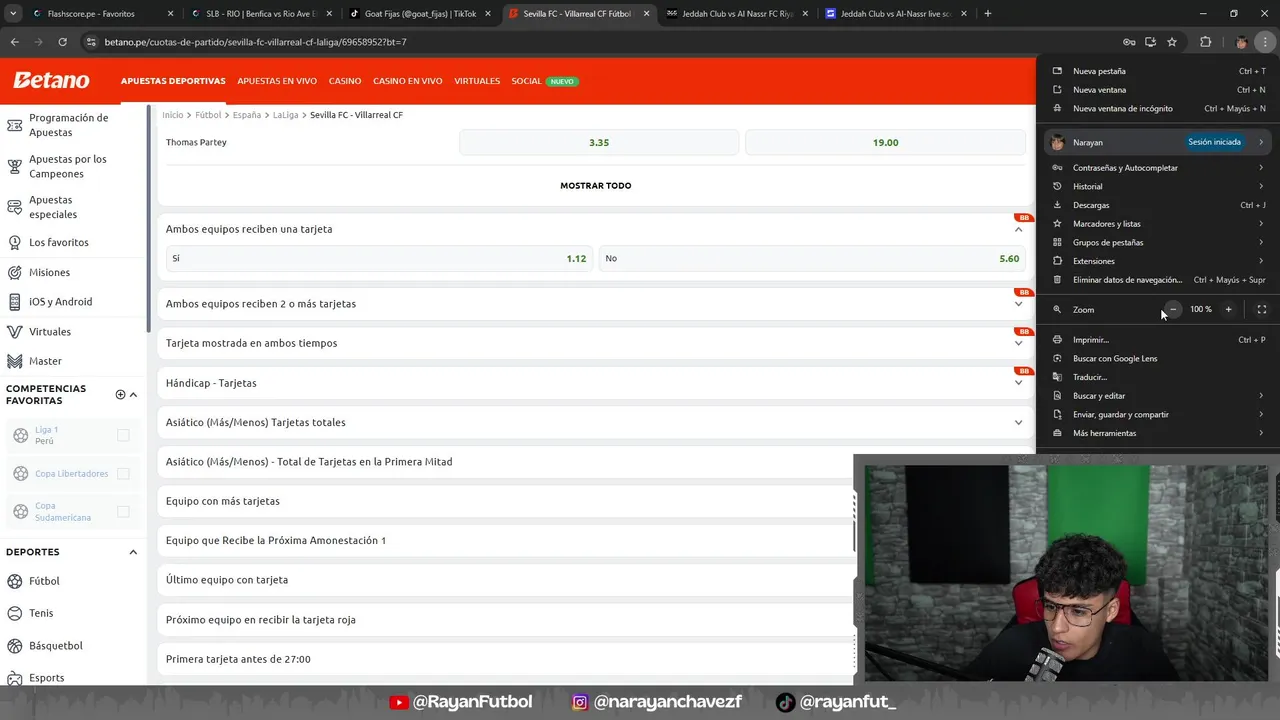Switch to Goat Fijas TikTok tab
Image resolution: width=1280 pixels, height=720 pixels.
click(x=419, y=14)
